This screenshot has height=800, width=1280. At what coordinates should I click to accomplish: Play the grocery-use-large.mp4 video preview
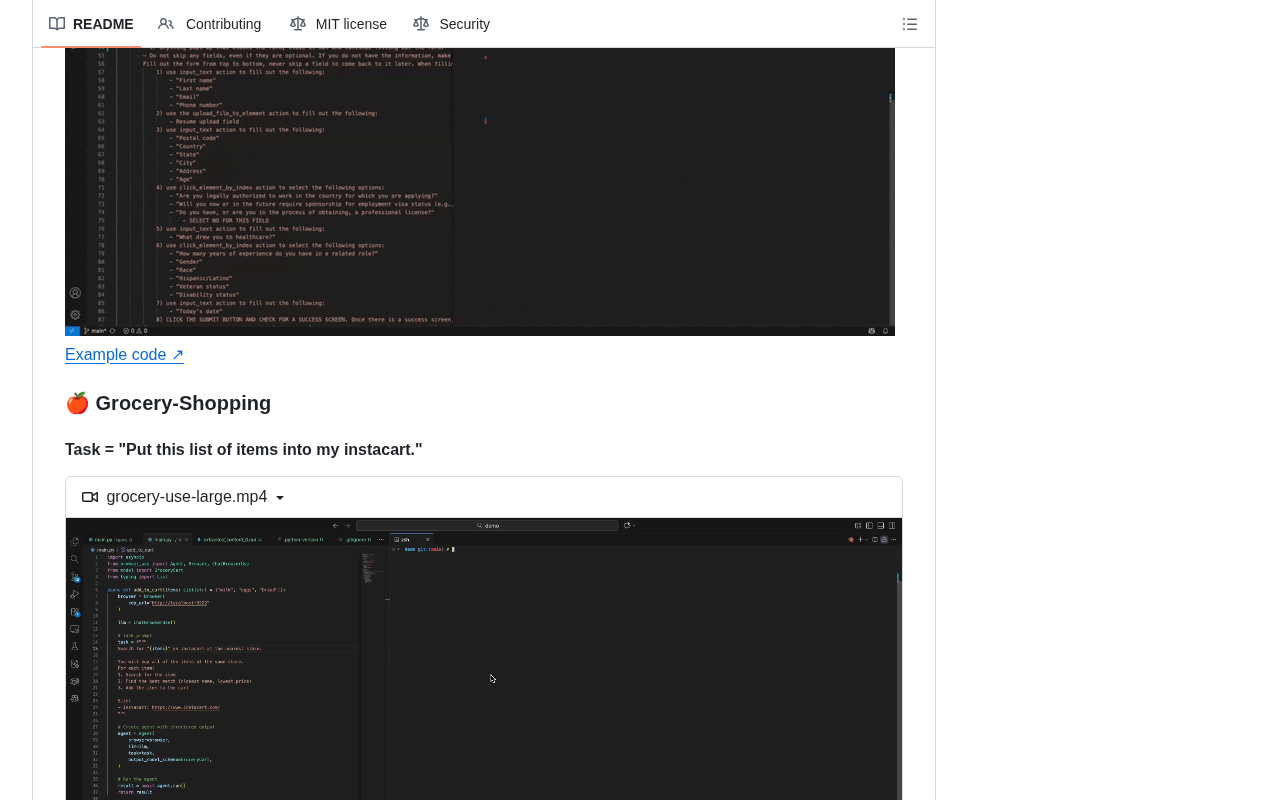(484, 659)
